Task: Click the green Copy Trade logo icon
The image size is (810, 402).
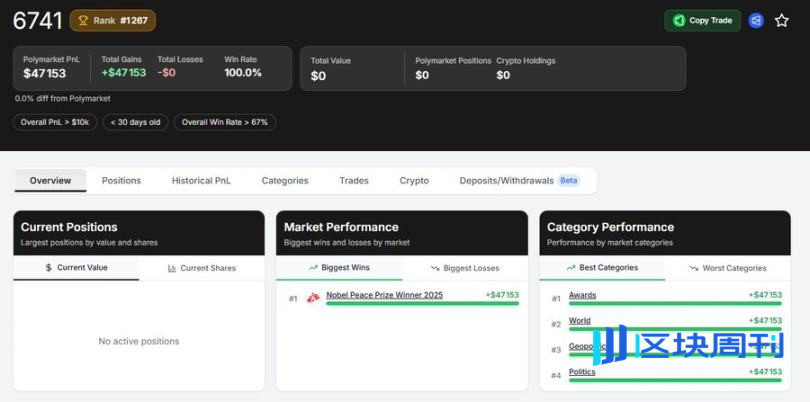Action: [x=679, y=20]
